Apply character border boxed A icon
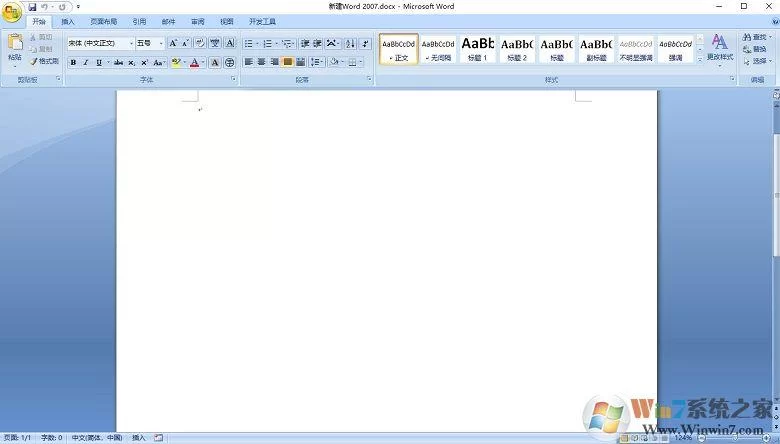Image resolution: width=780 pixels, height=444 pixels. click(230, 43)
